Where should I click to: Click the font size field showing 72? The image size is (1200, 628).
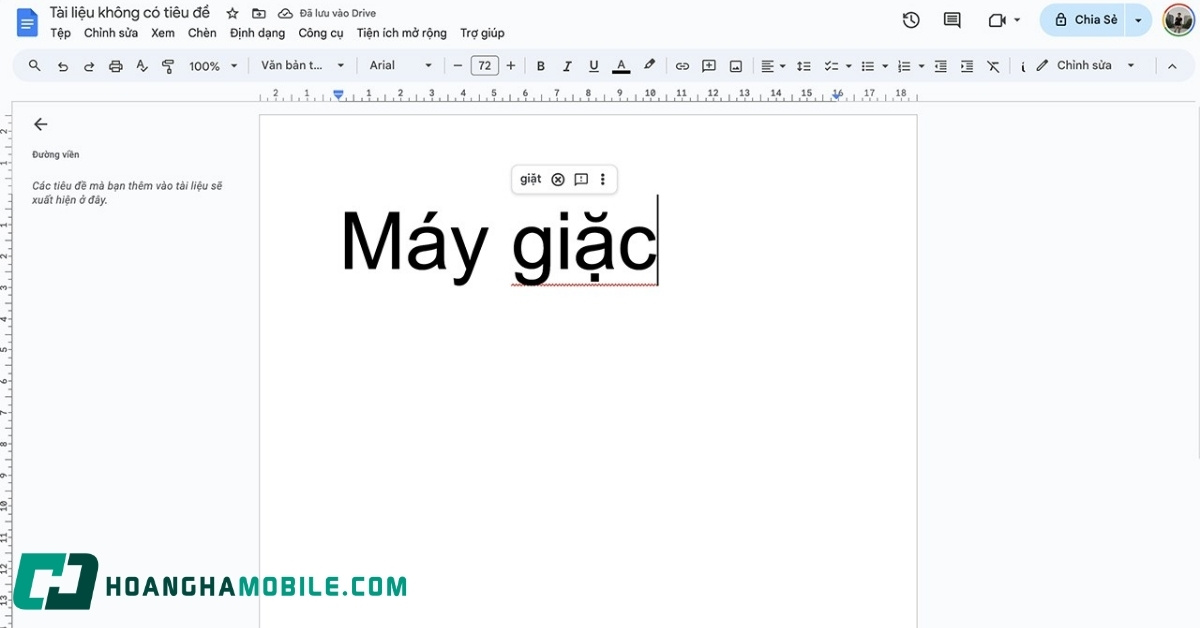(484, 66)
